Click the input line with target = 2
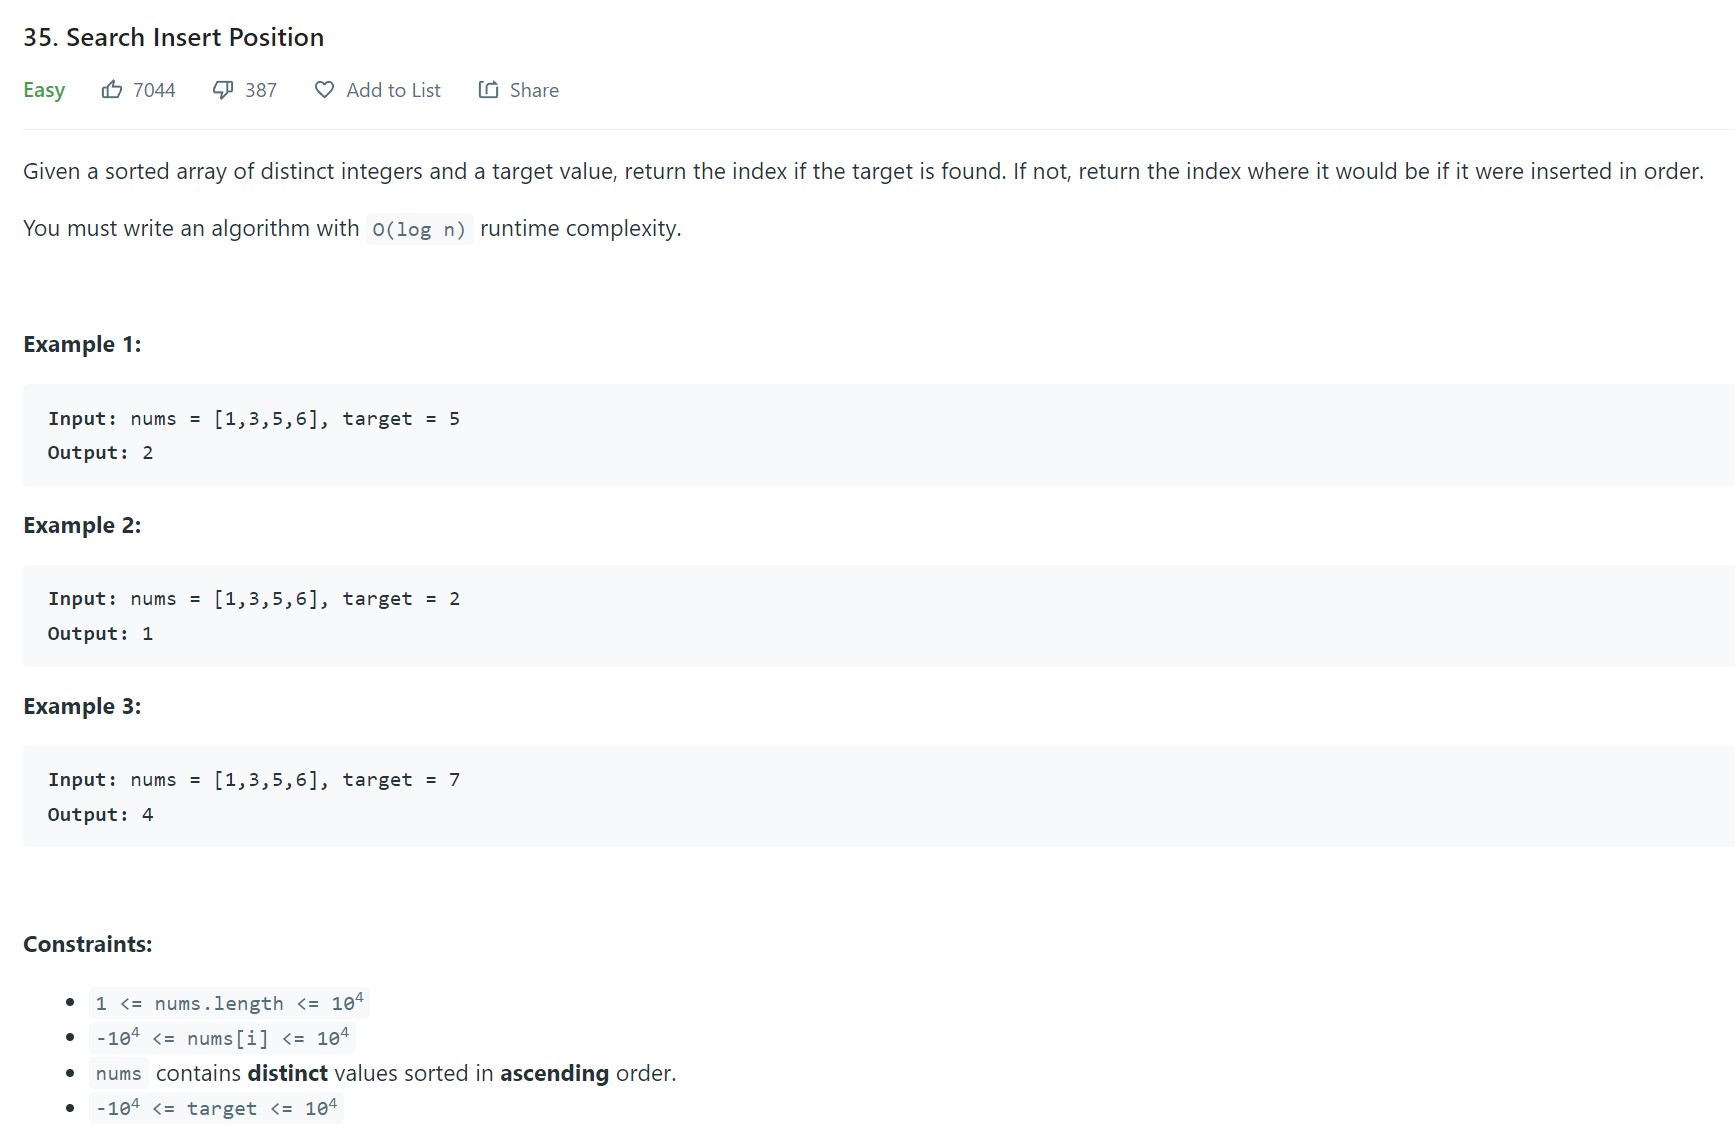The width and height of the screenshot is (1735, 1134). click(254, 598)
